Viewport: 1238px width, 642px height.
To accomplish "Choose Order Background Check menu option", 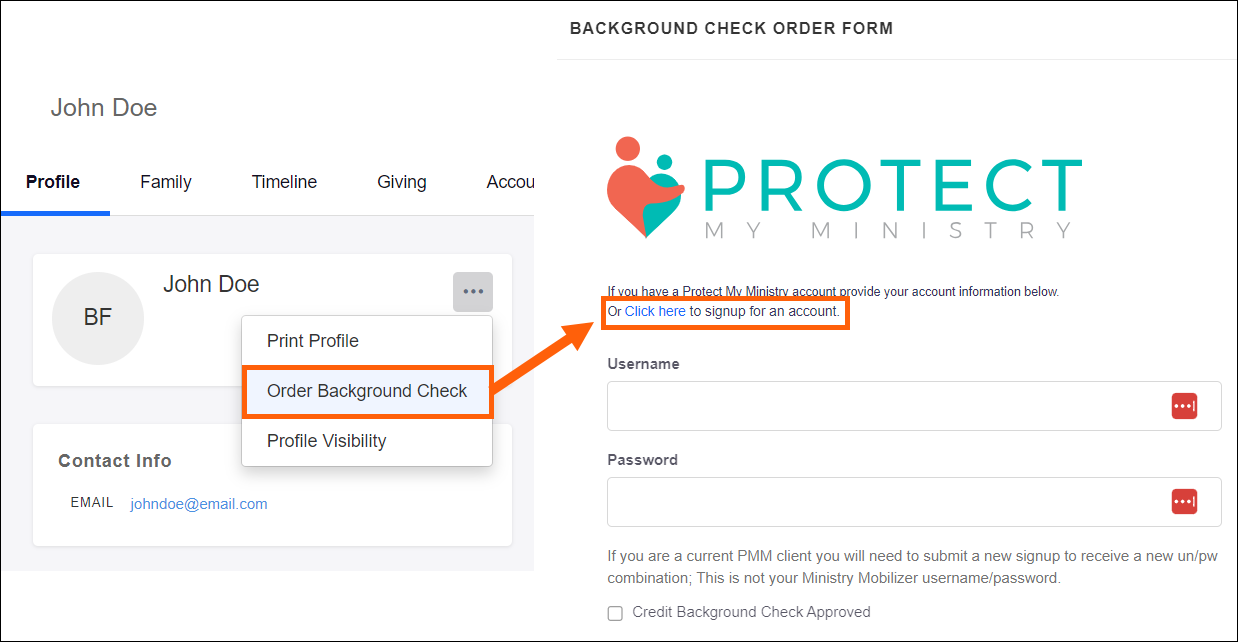I will point(367,391).
